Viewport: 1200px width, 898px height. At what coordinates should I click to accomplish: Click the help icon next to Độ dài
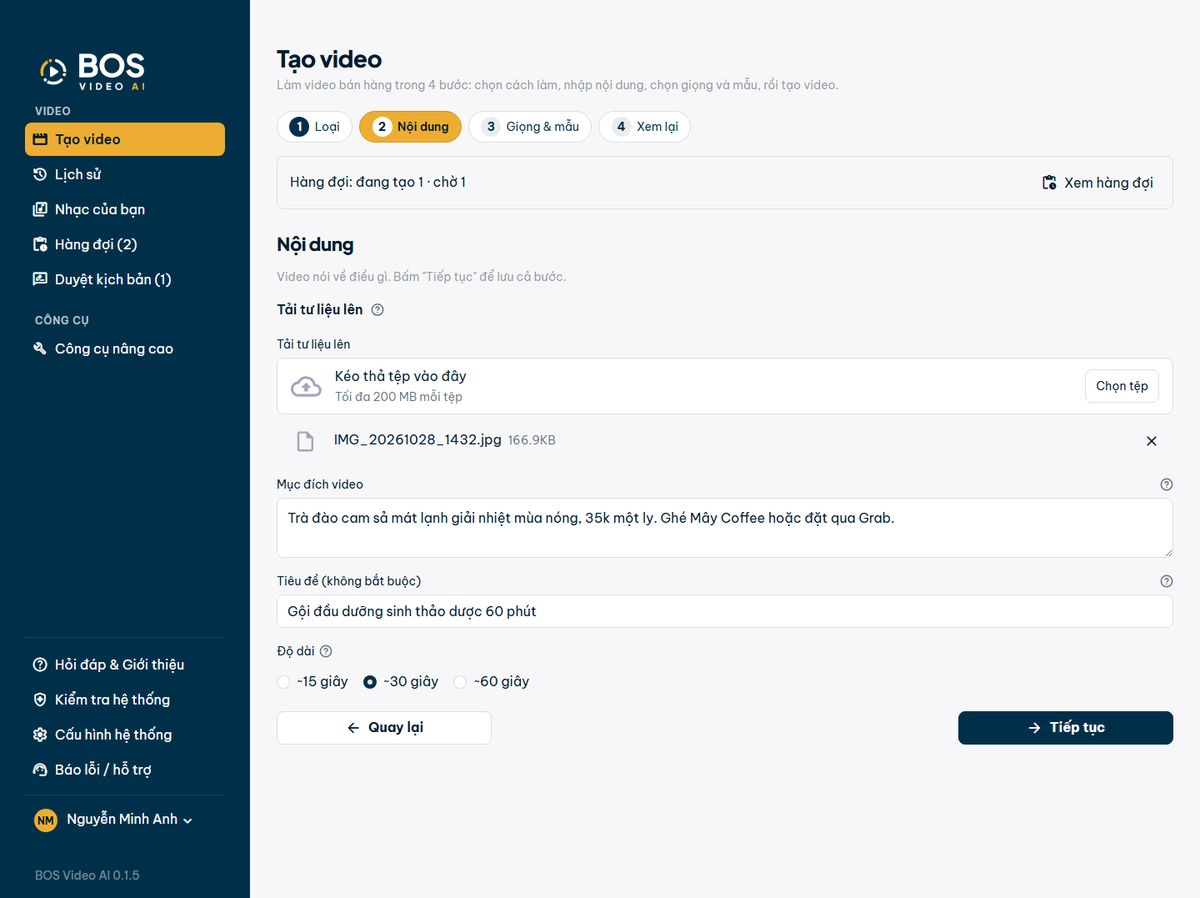coord(326,652)
